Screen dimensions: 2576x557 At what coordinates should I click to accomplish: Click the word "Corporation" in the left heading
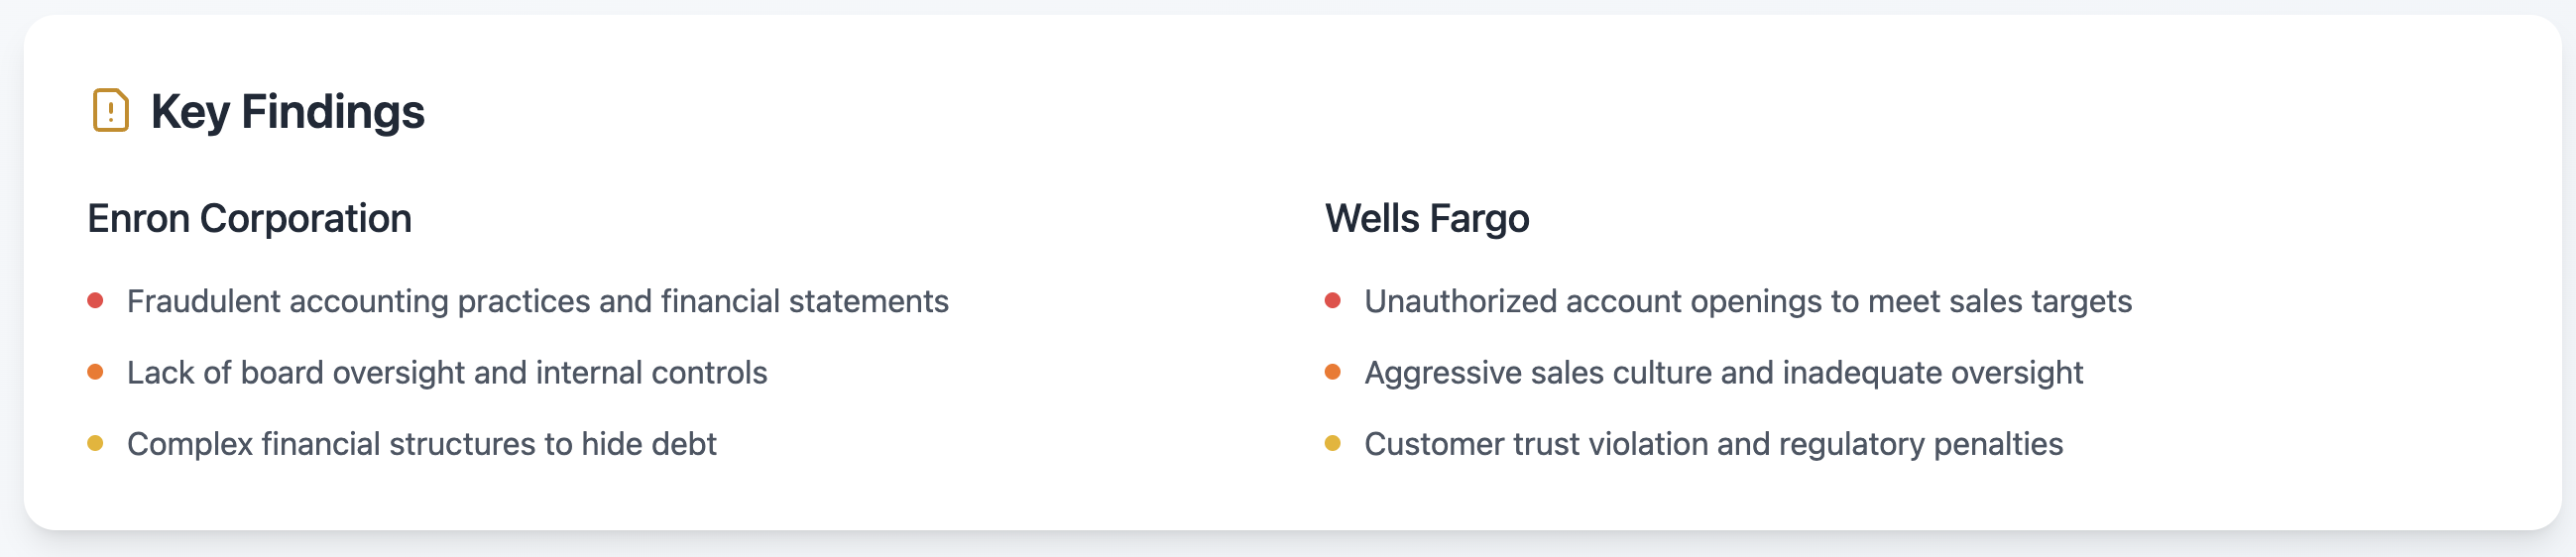(305, 219)
